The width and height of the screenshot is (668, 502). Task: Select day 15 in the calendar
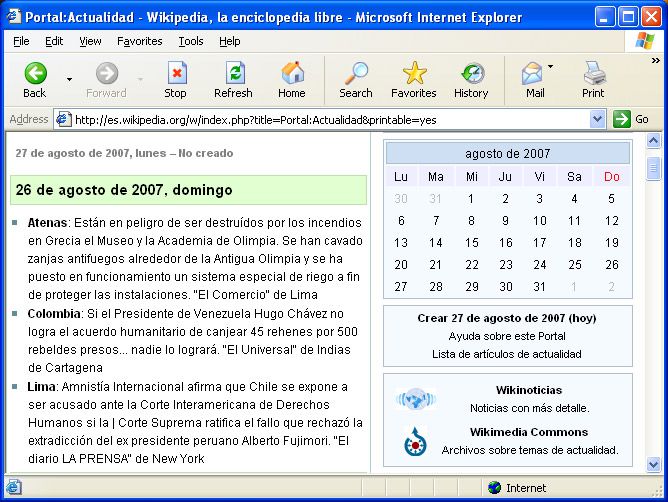471,243
